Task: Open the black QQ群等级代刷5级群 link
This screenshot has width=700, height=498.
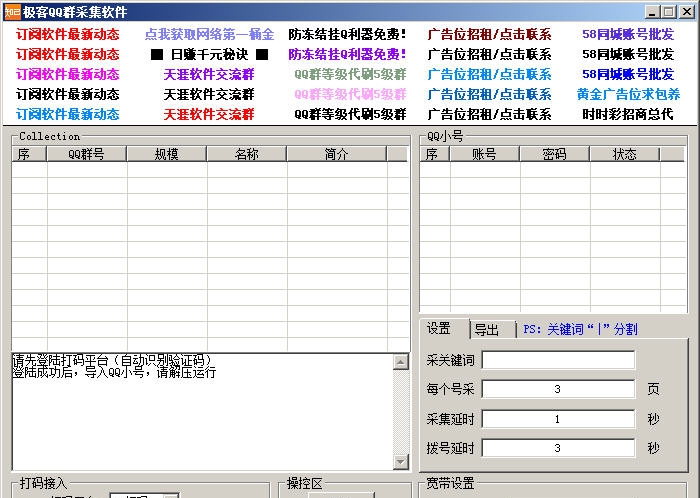Action: coord(350,115)
